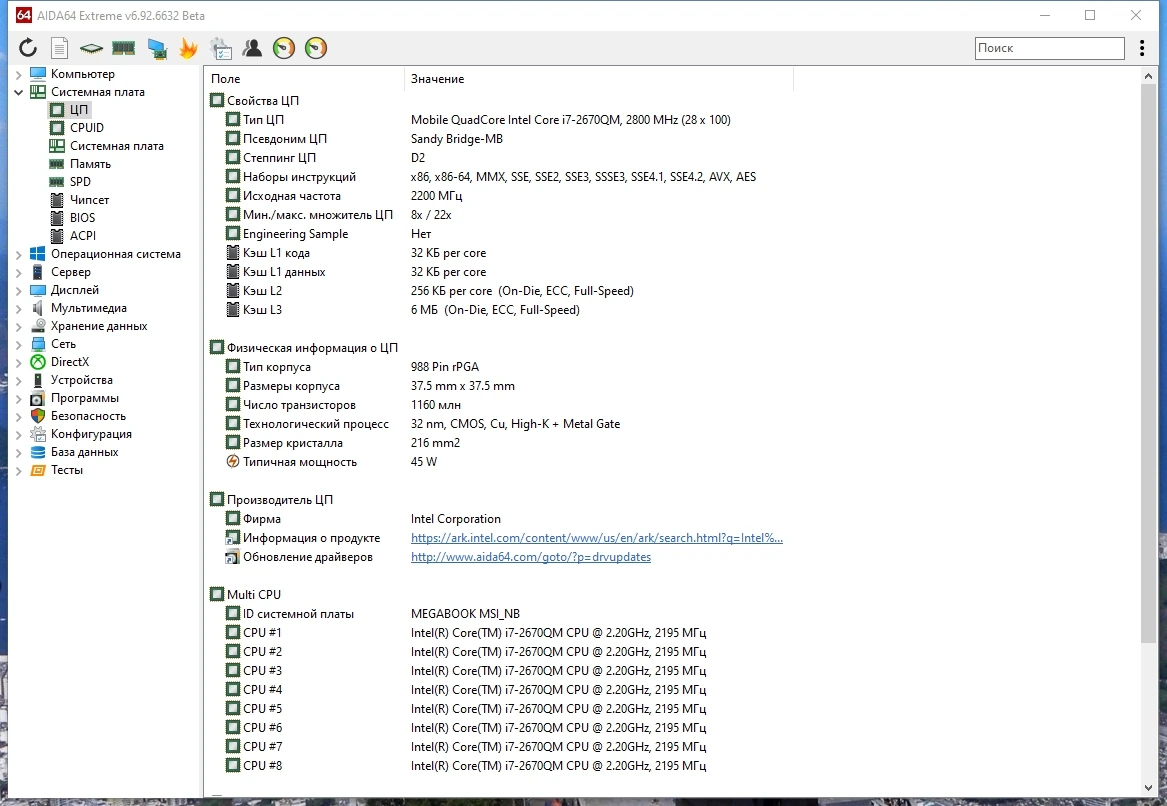Click the Устройства USB icon

coord(38,380)
